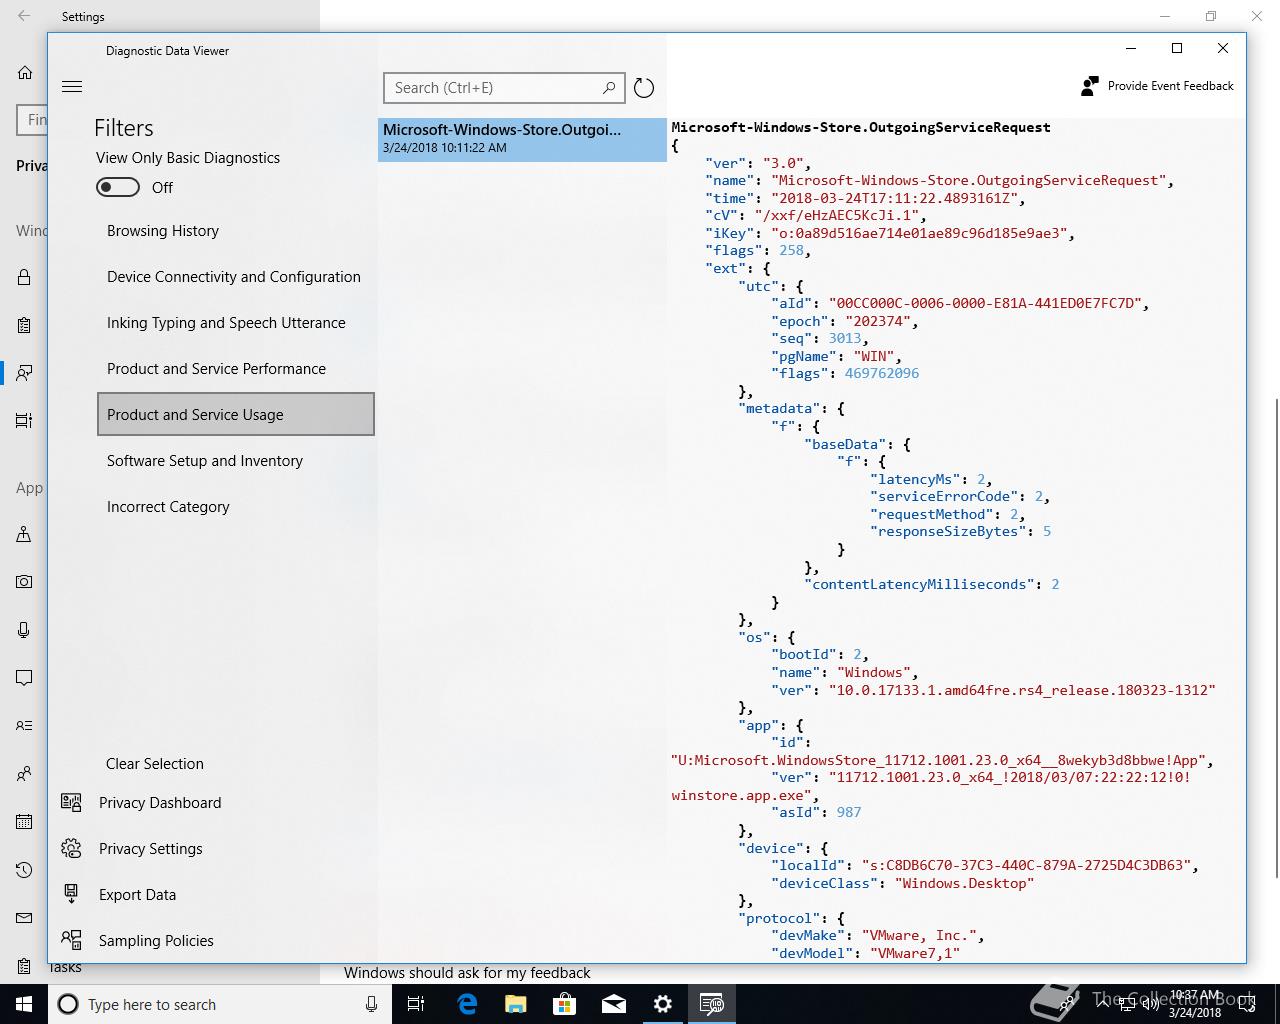The height and width of the screenshot is (1024, 1280).
Task: Click the Cortana microphone icon
Action: [x=371, y=1004]
